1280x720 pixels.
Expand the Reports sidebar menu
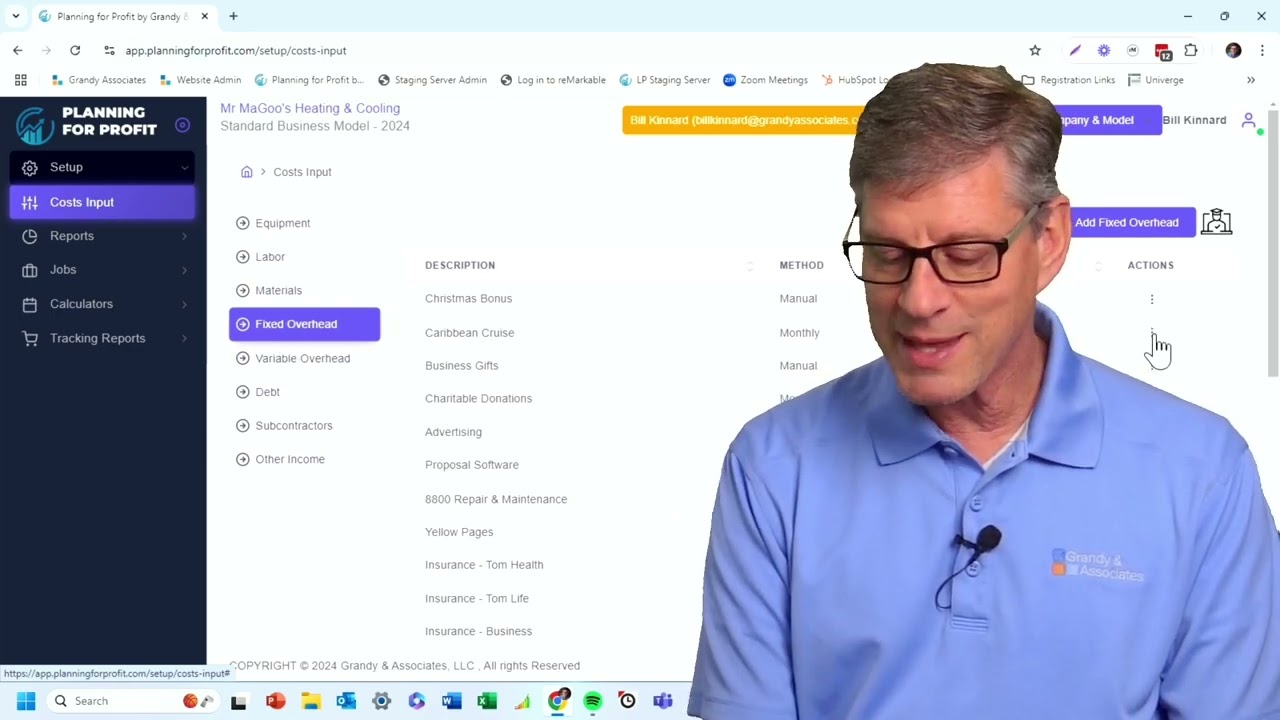[102, 236]
